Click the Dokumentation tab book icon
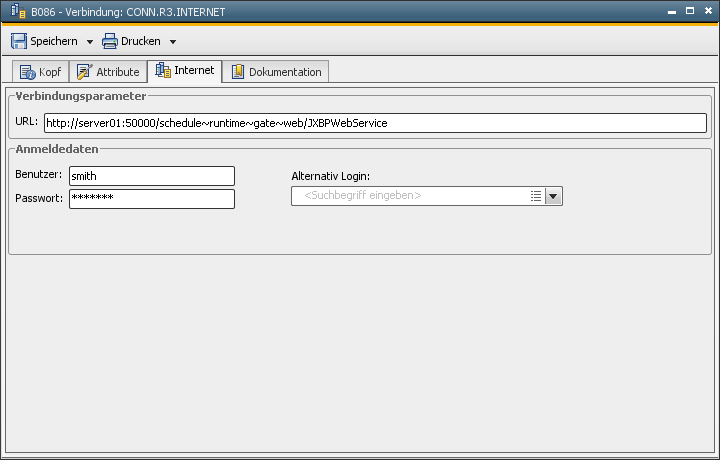The image size is (720, 460). [237, 72]
